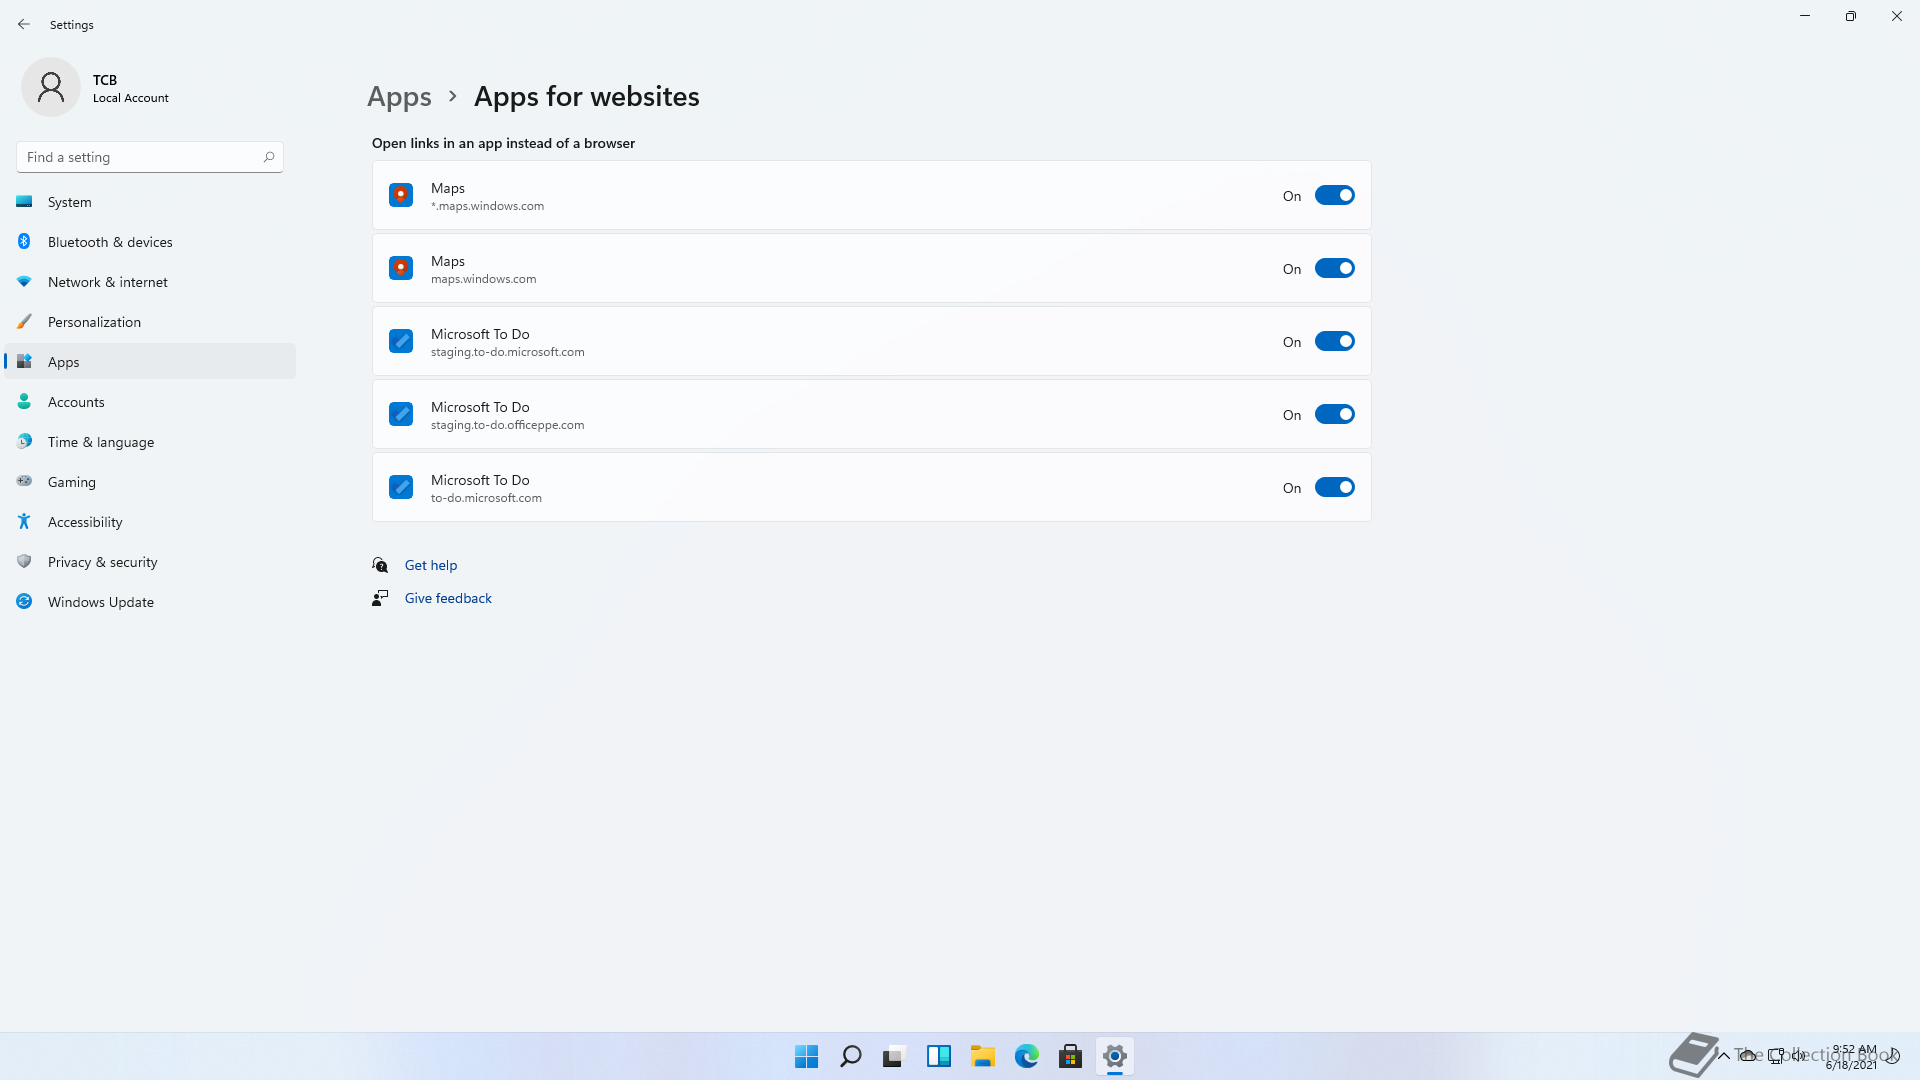Click Apps breadcrumb link in header
Screen dimensions: 1920x1080
point(399,97)
